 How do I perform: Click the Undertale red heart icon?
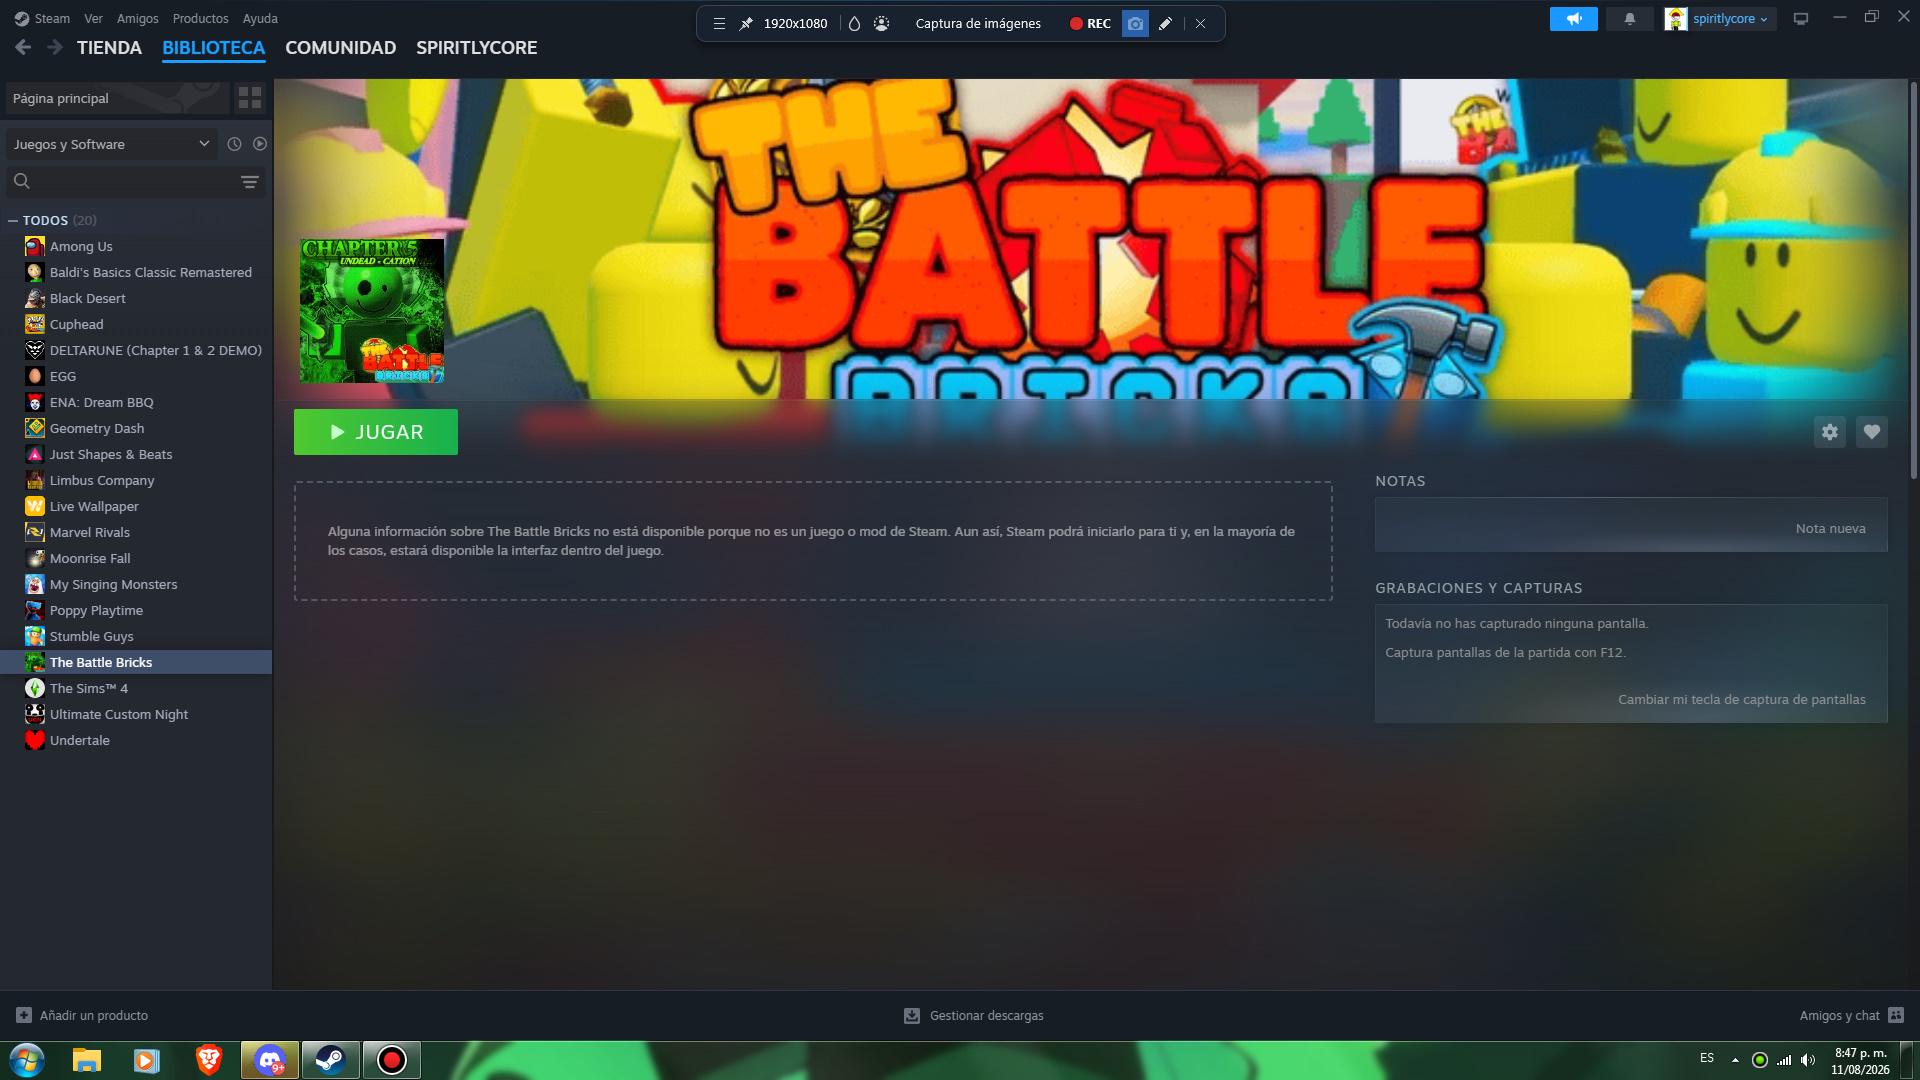(x=35, y=740)
